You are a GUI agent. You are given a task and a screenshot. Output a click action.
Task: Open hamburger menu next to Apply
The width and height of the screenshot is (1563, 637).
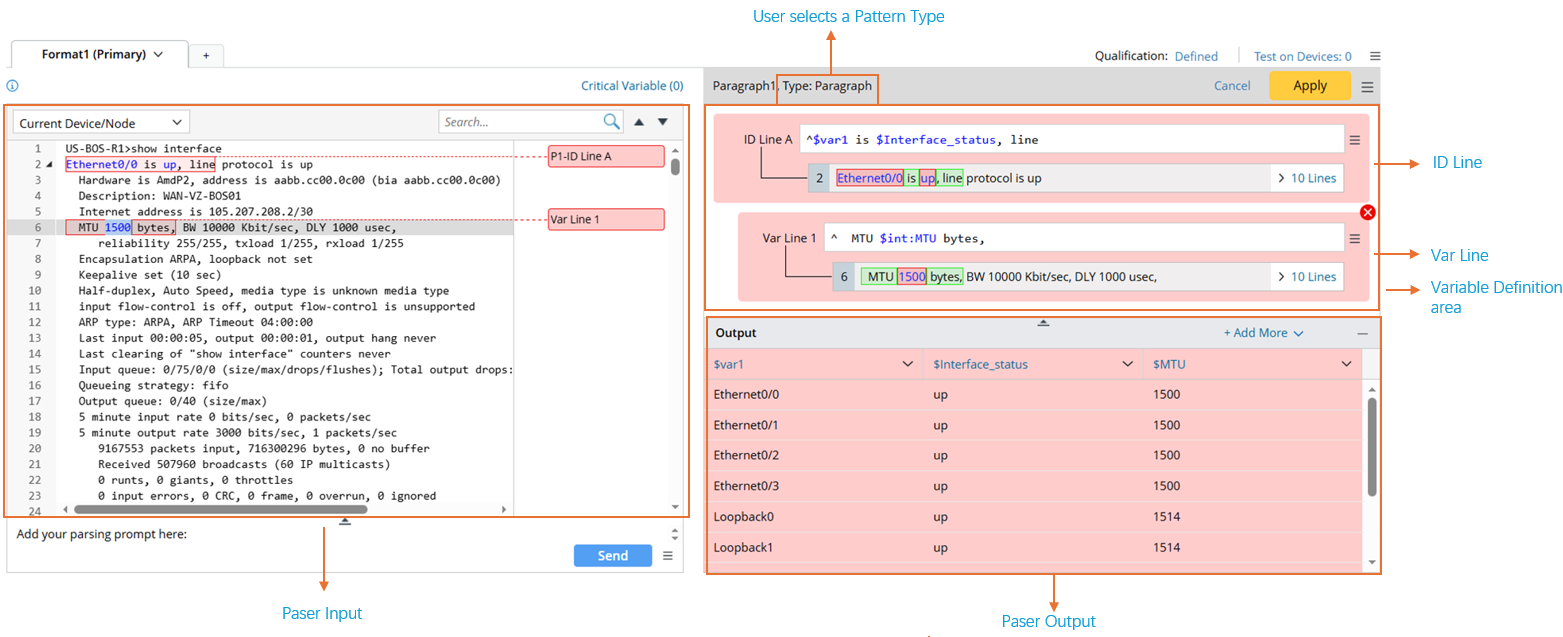tap(1367, 87)
